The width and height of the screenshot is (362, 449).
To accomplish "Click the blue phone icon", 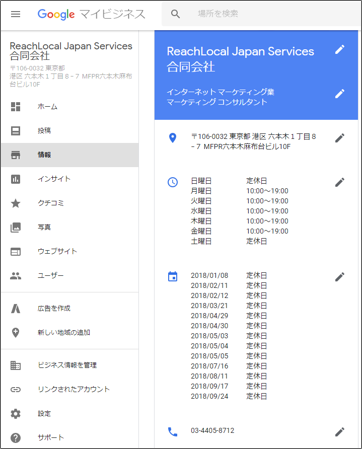I will tap(173, 432).
